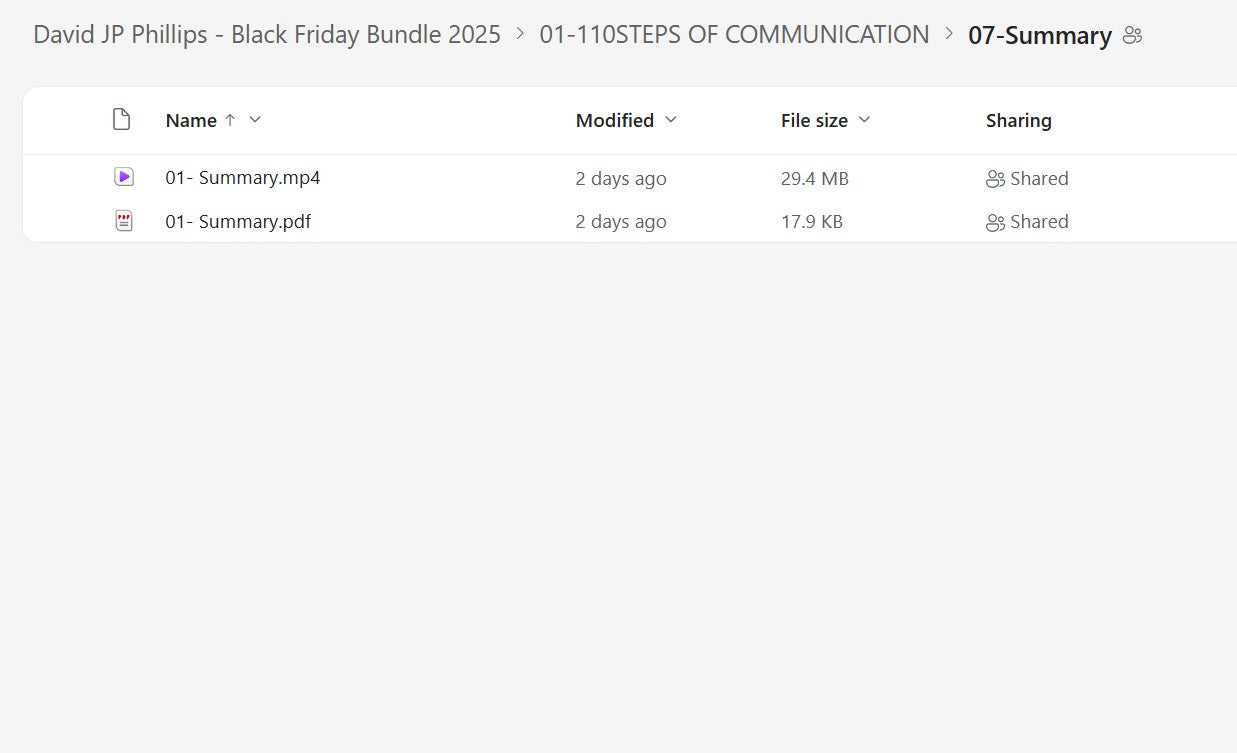This screenshot has width=1237, height=753.
Task: Open the 01- Summary.mp4 file
Action: pyautogui.click(x=243, y=178)
